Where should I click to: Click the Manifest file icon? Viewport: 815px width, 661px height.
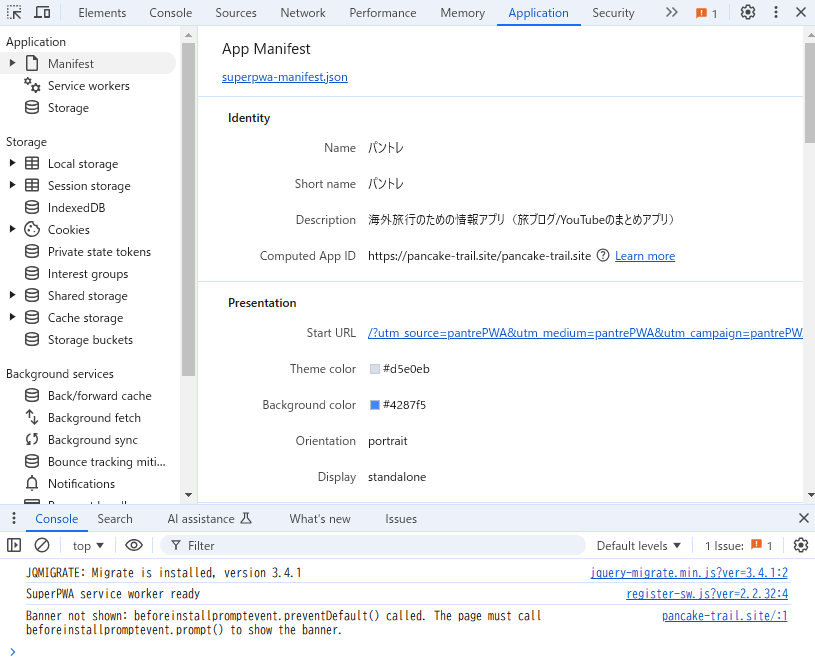(32, 63)
